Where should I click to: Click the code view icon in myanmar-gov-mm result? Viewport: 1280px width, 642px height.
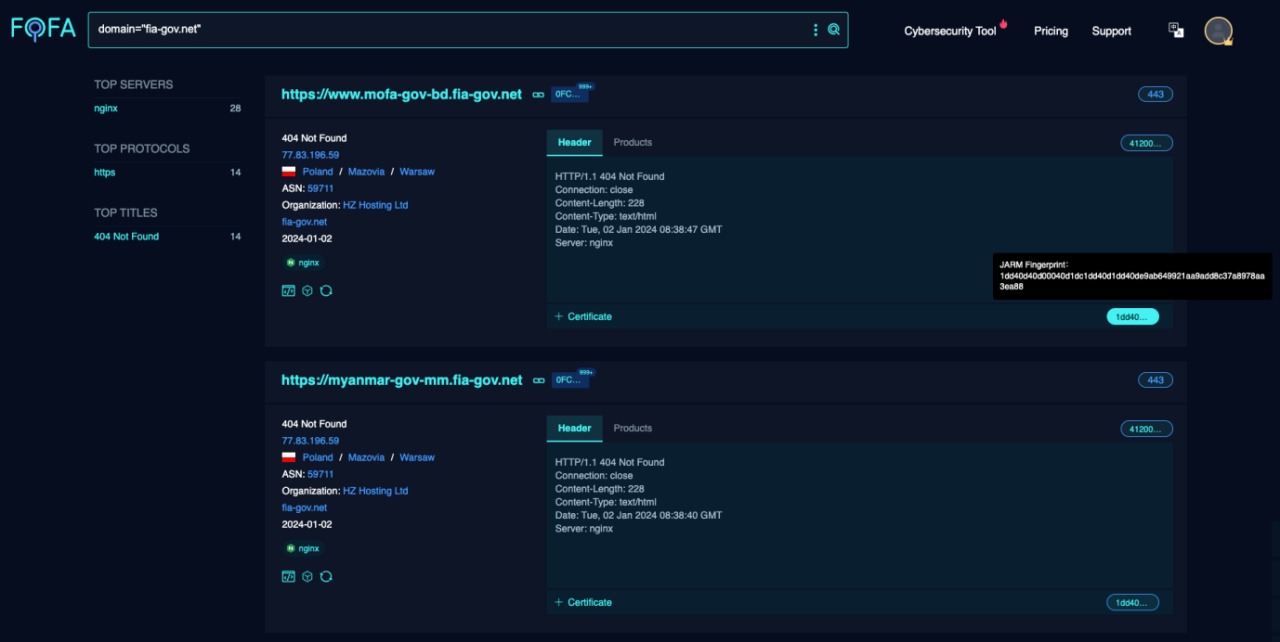pyautogui.click(x=288, y=577)
